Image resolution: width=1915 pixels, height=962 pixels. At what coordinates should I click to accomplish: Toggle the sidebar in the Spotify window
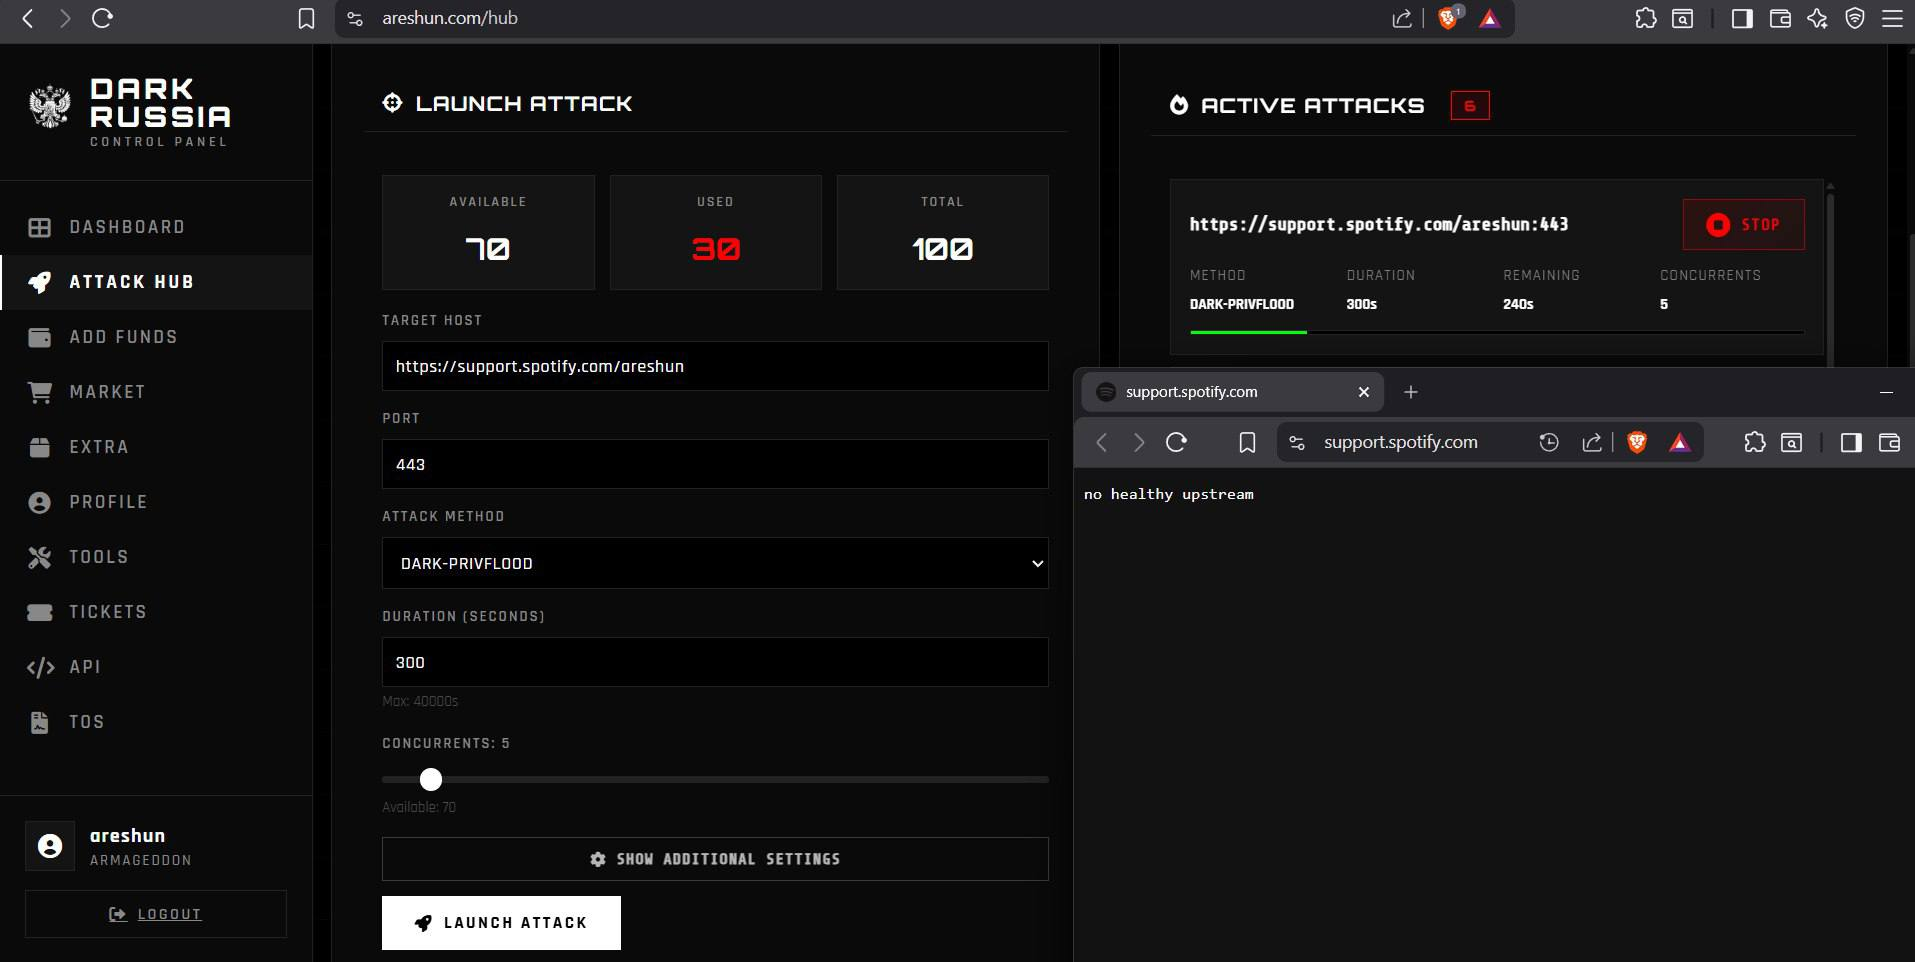(x=1851, y=442)
